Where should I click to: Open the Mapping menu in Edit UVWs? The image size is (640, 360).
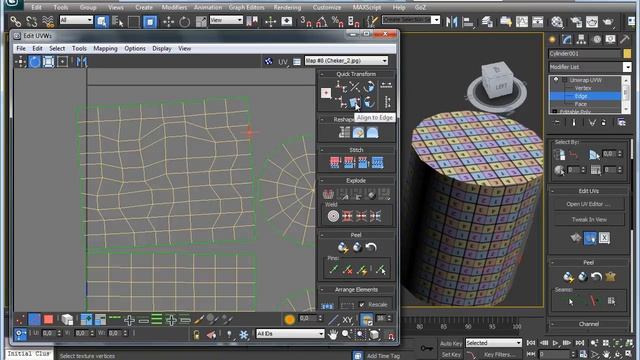105,49
